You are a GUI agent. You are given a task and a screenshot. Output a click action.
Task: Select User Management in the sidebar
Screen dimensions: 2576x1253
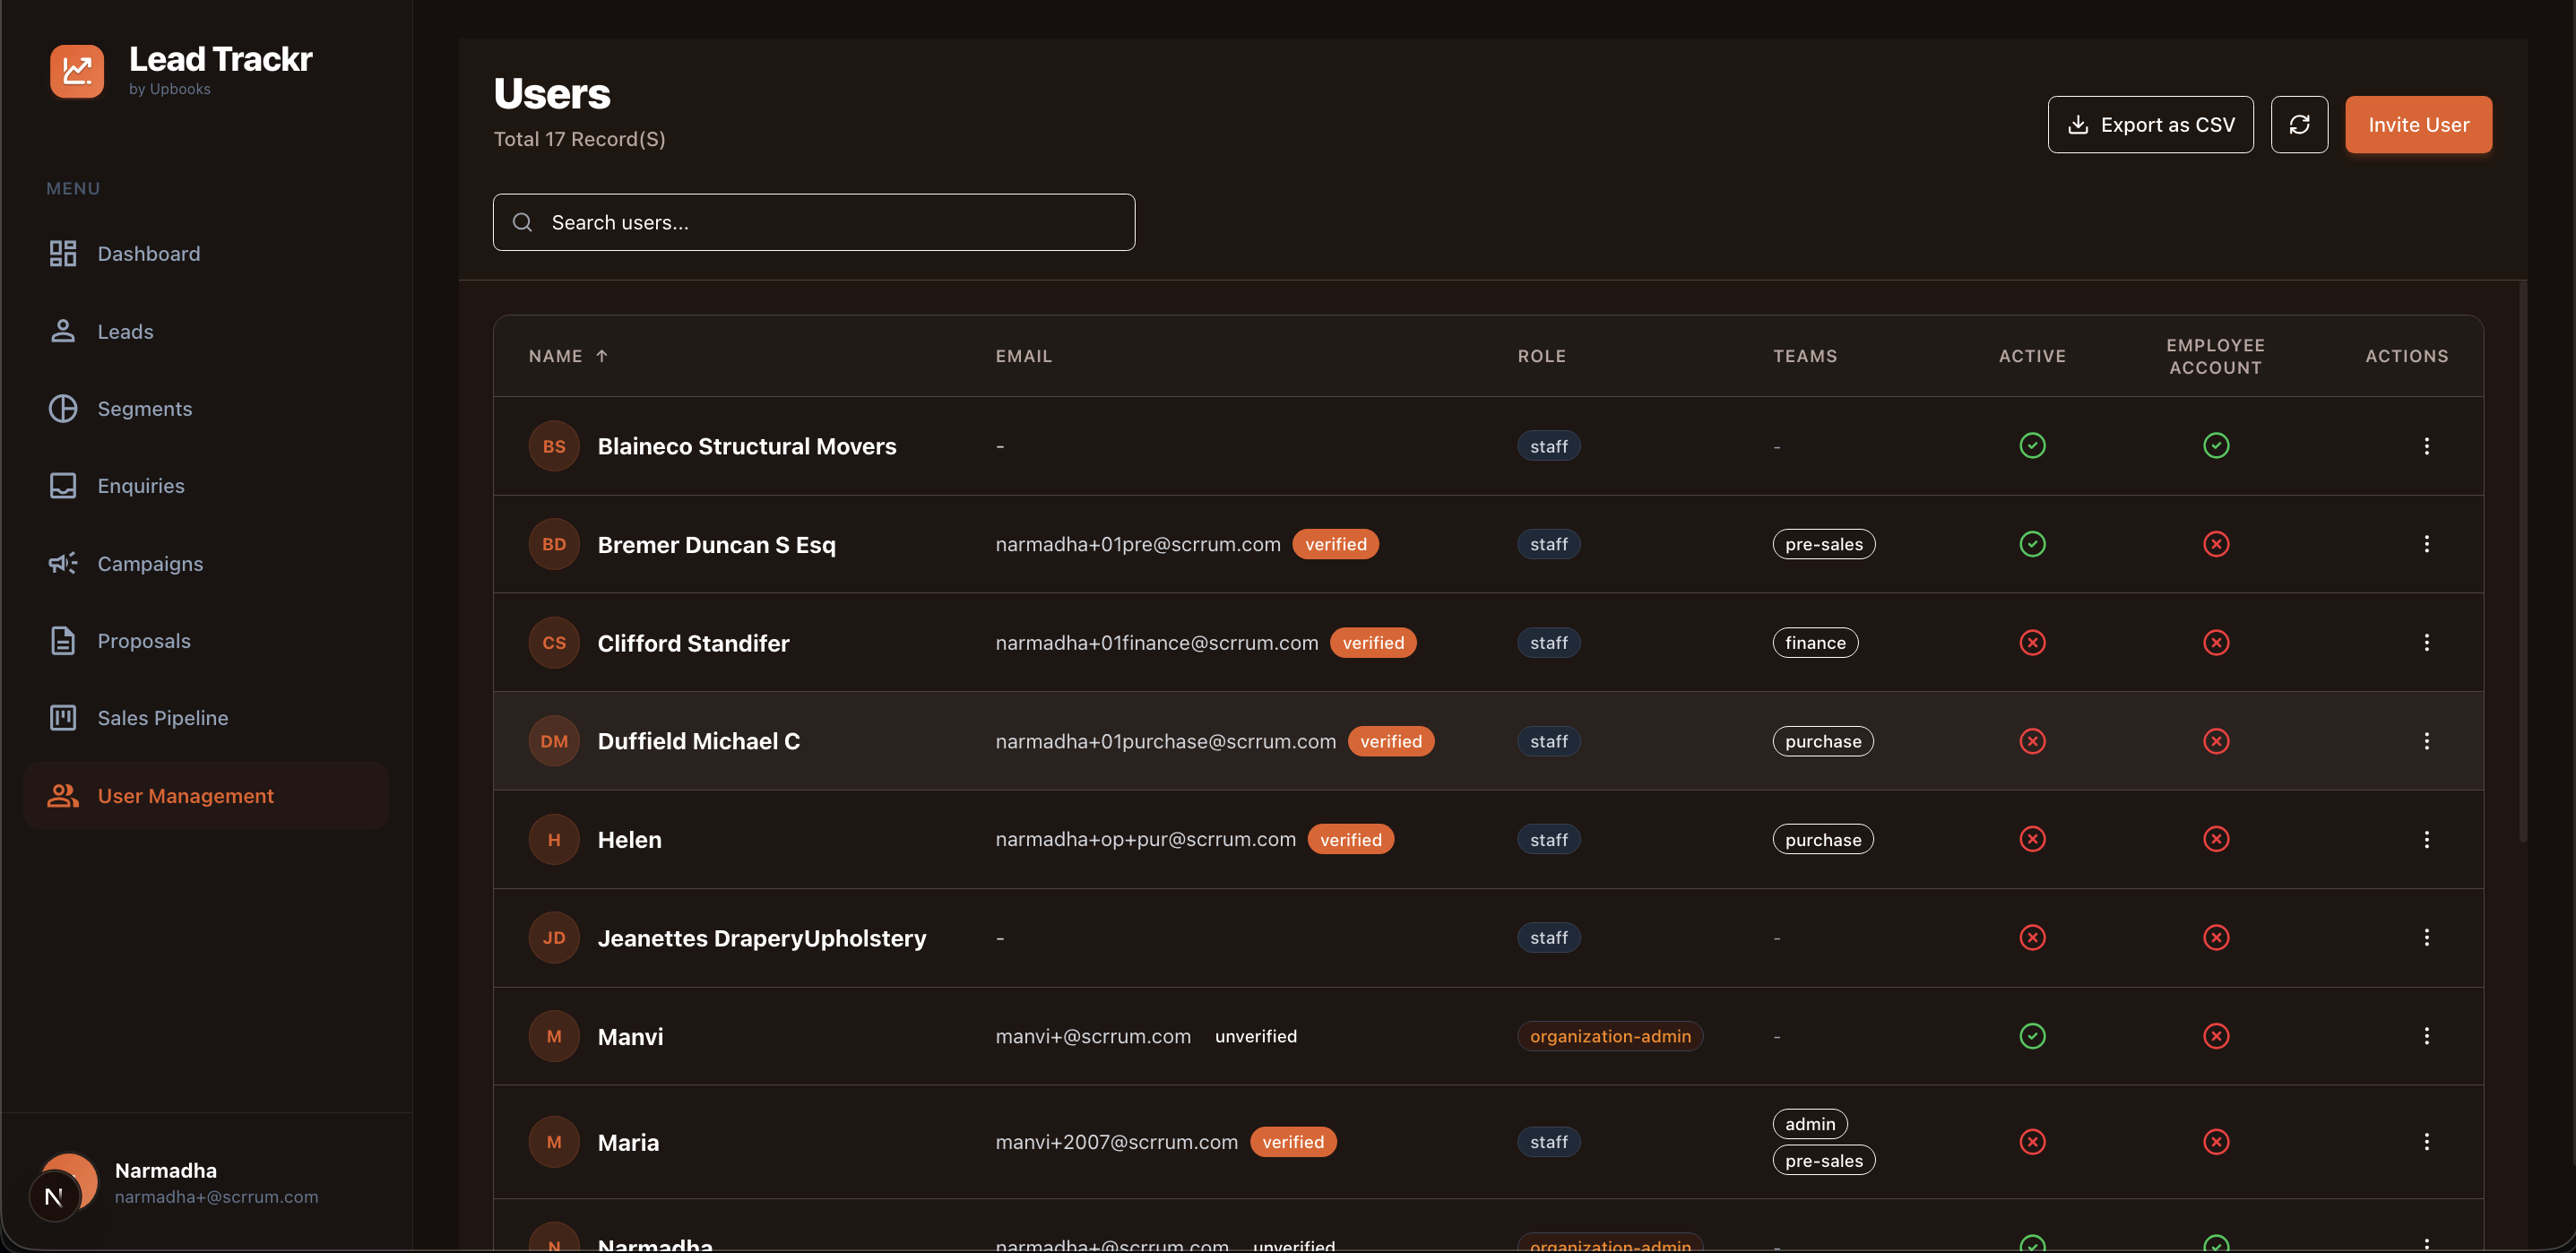coord(185,795)
